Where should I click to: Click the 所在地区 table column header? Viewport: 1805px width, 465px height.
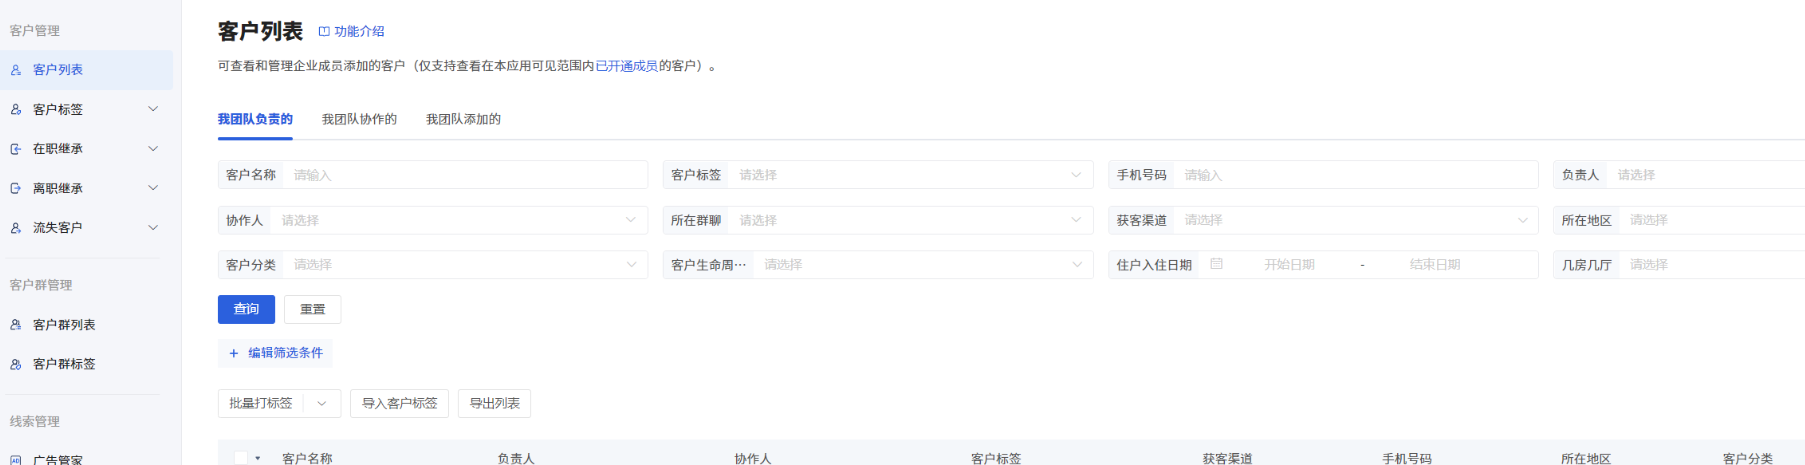(x=1586, y=458)
